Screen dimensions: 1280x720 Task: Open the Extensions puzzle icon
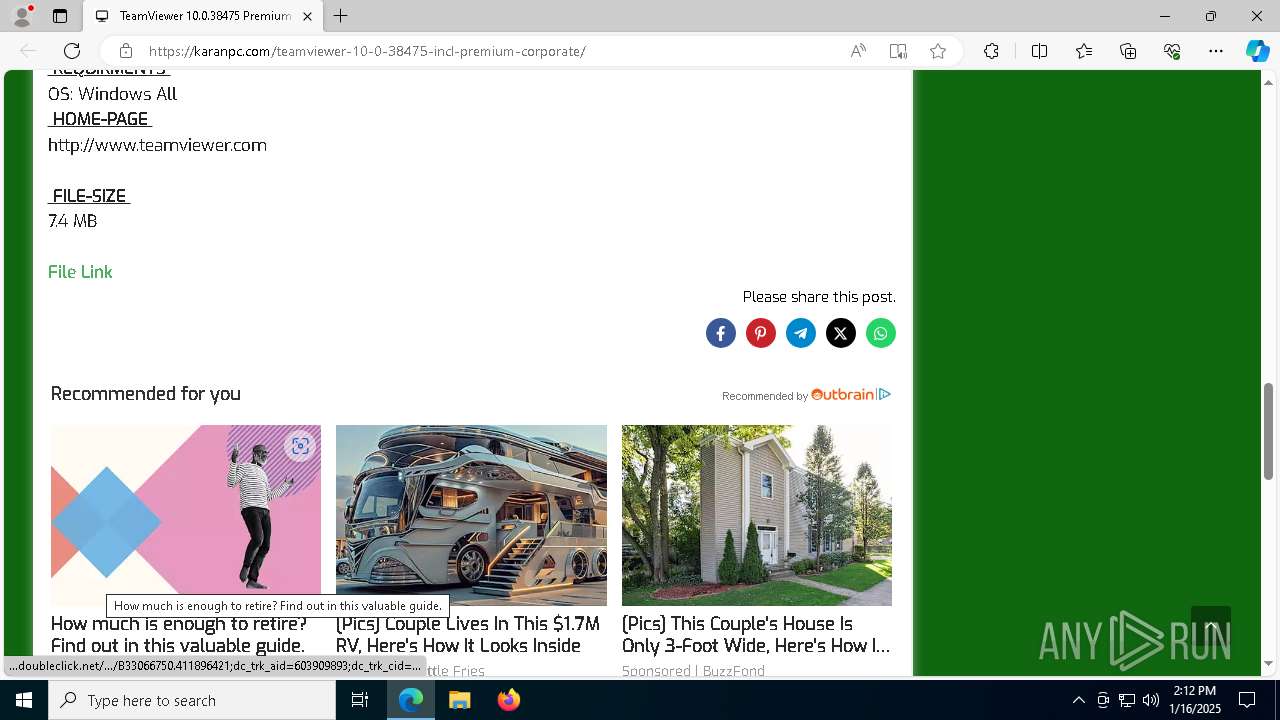coord(991,51)
